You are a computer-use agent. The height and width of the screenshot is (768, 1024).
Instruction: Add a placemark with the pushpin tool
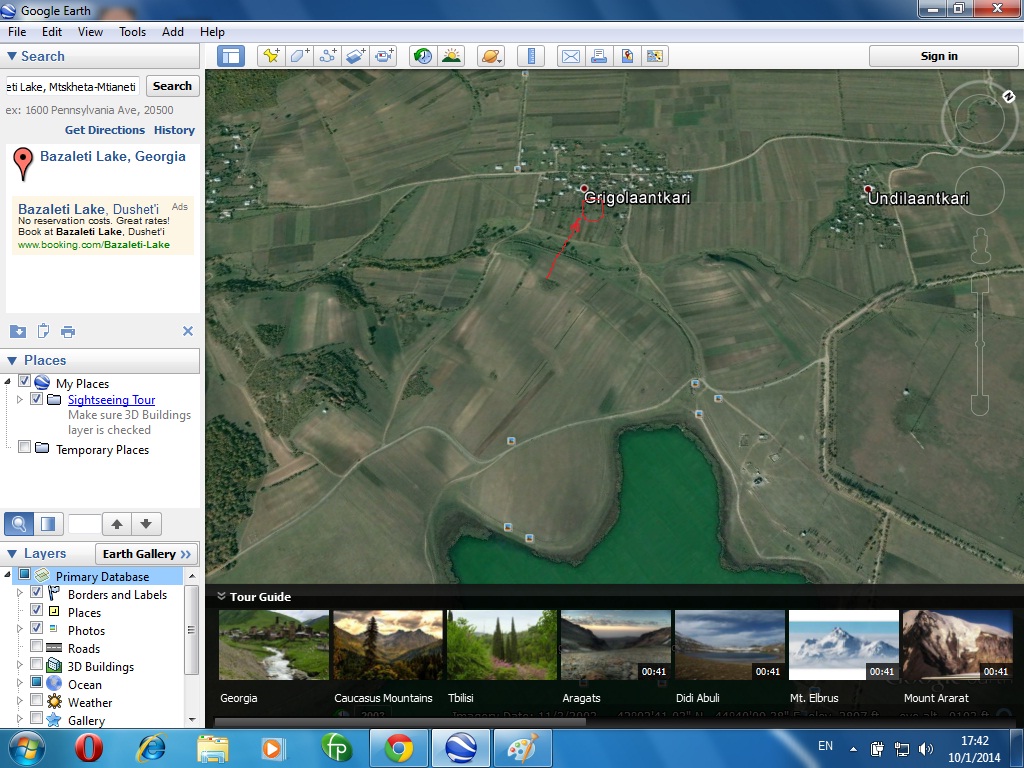[271, 56]
